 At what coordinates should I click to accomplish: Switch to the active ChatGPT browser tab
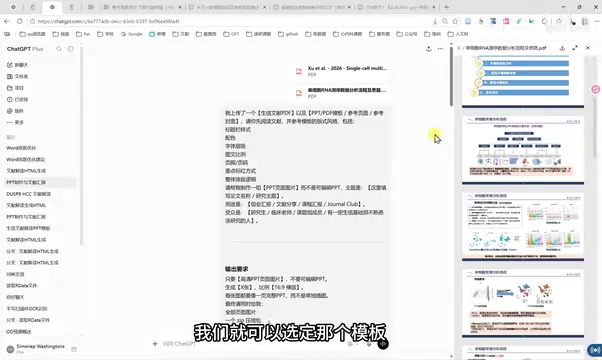(52, 7)
